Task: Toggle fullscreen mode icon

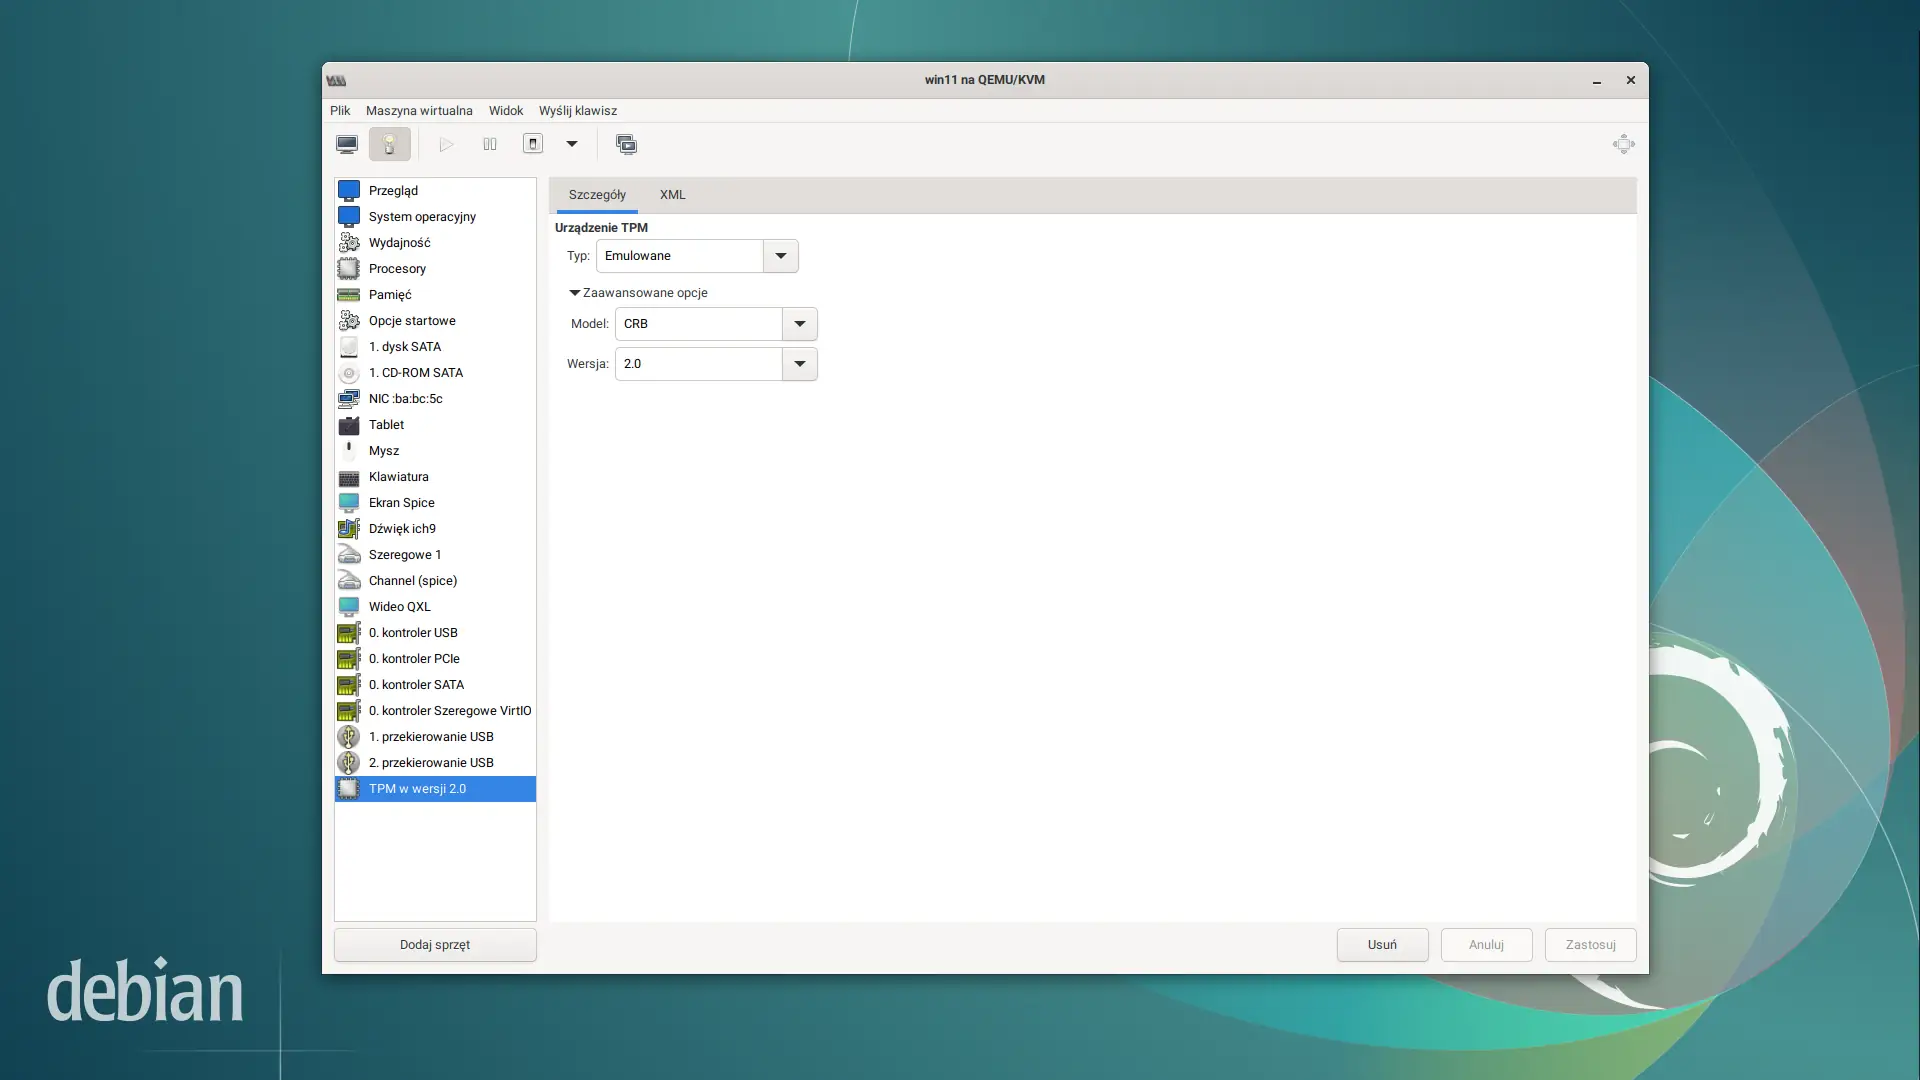Action: click(x=1624, y=144)
